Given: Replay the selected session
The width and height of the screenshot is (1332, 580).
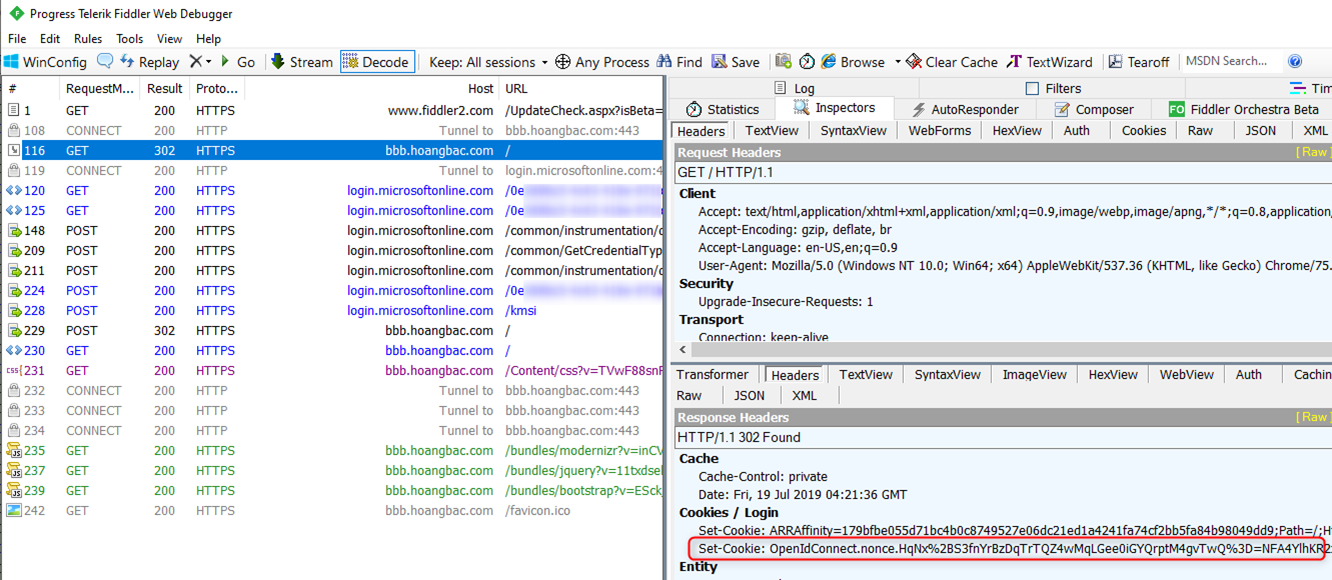Looking at the screenshot, I should tap(149, 62).
